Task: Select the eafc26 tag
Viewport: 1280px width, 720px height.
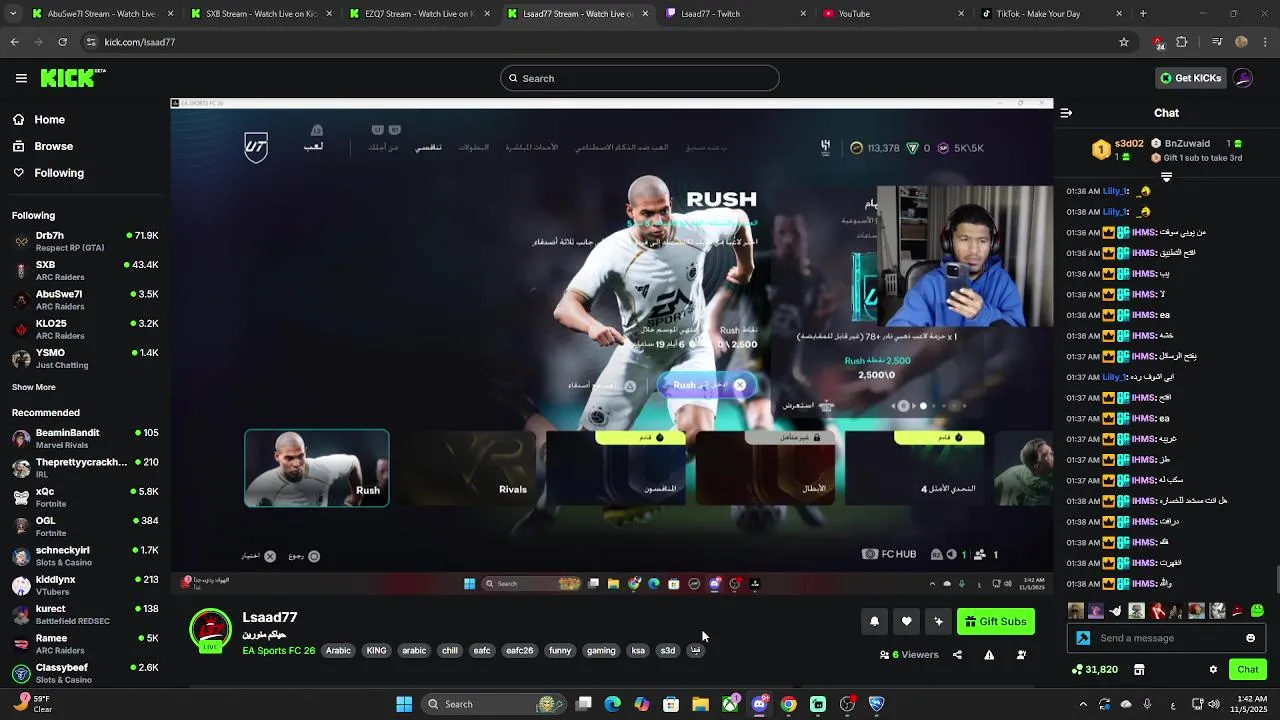Action: coord(519,651)
